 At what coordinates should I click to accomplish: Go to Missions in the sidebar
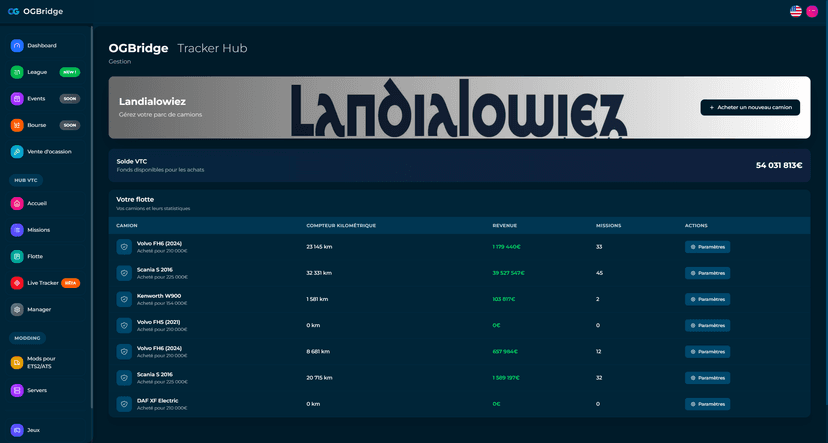[38, 230]
